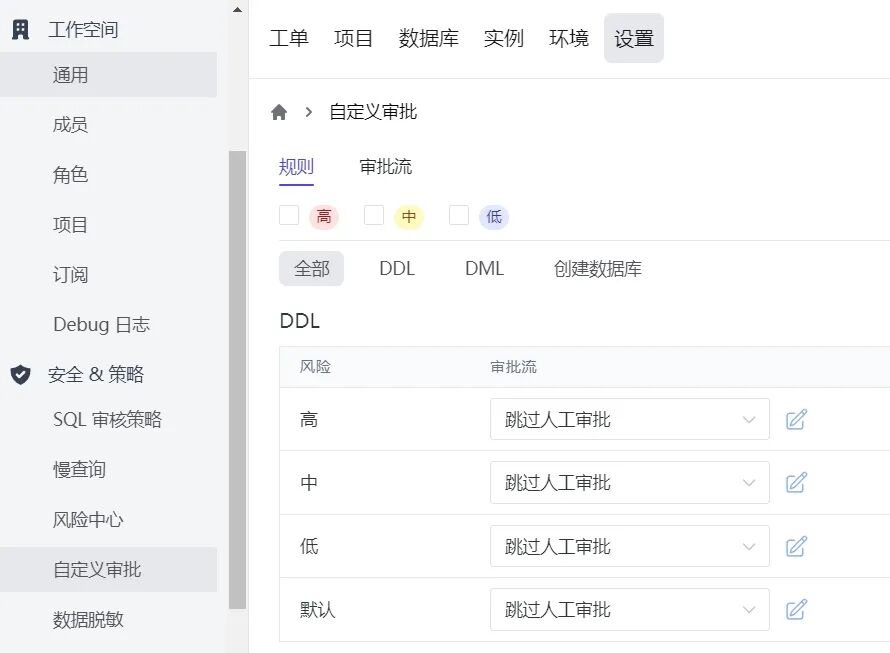Click the edit icon for 低 risk row
This screenshot has width=890, height=653.
(796, 546)
